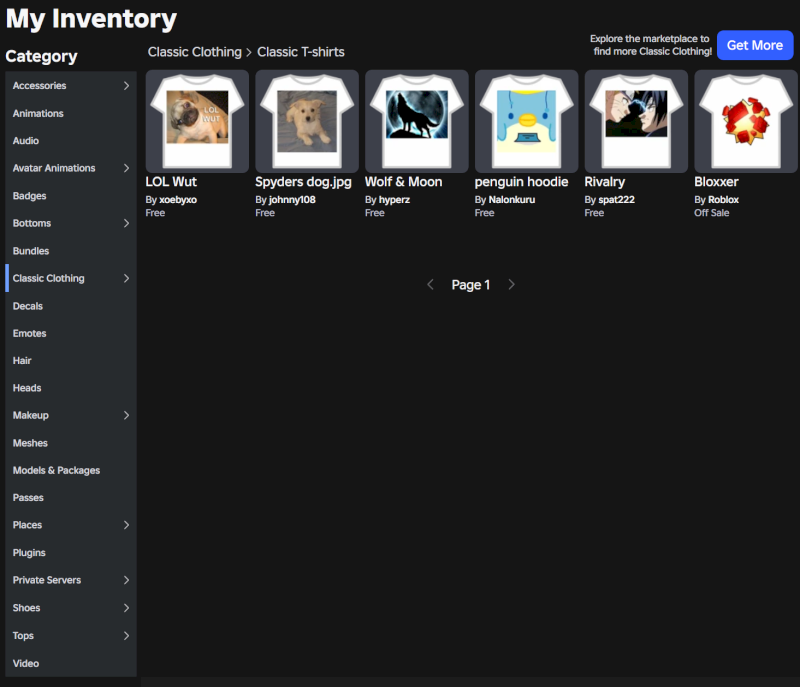Open creator hyperz's profile
Screen dimensions: 800x687
394,200
